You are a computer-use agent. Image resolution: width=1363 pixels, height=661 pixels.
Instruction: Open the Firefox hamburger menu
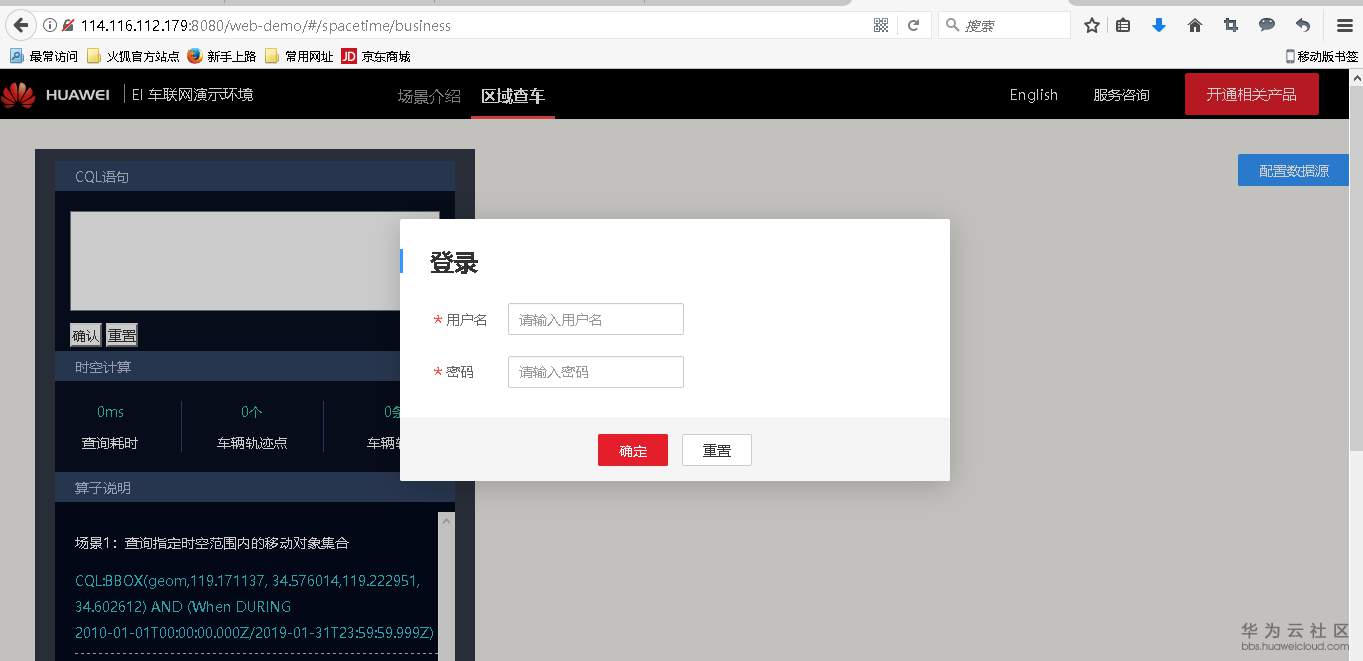click(1344, 25)
